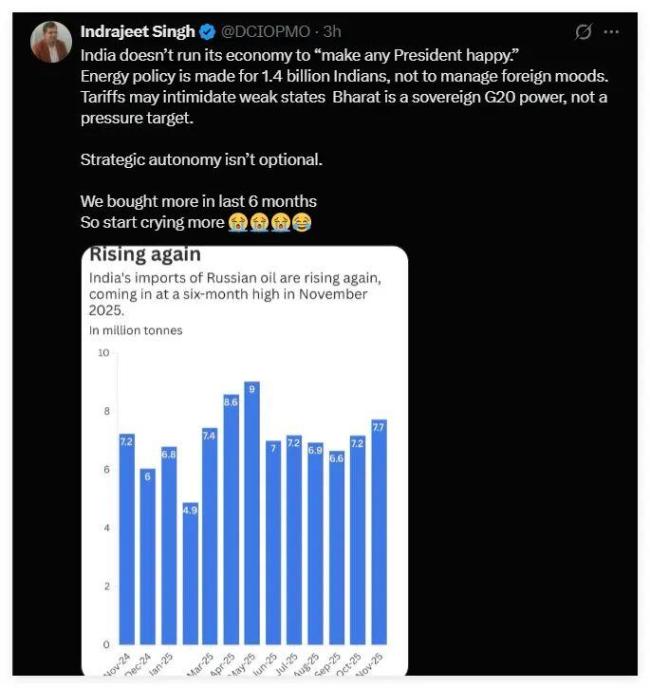This screenshot has width=650, height=688.
Task: Click the "In million tonnes" axis label
Action: tap(135, 330)
